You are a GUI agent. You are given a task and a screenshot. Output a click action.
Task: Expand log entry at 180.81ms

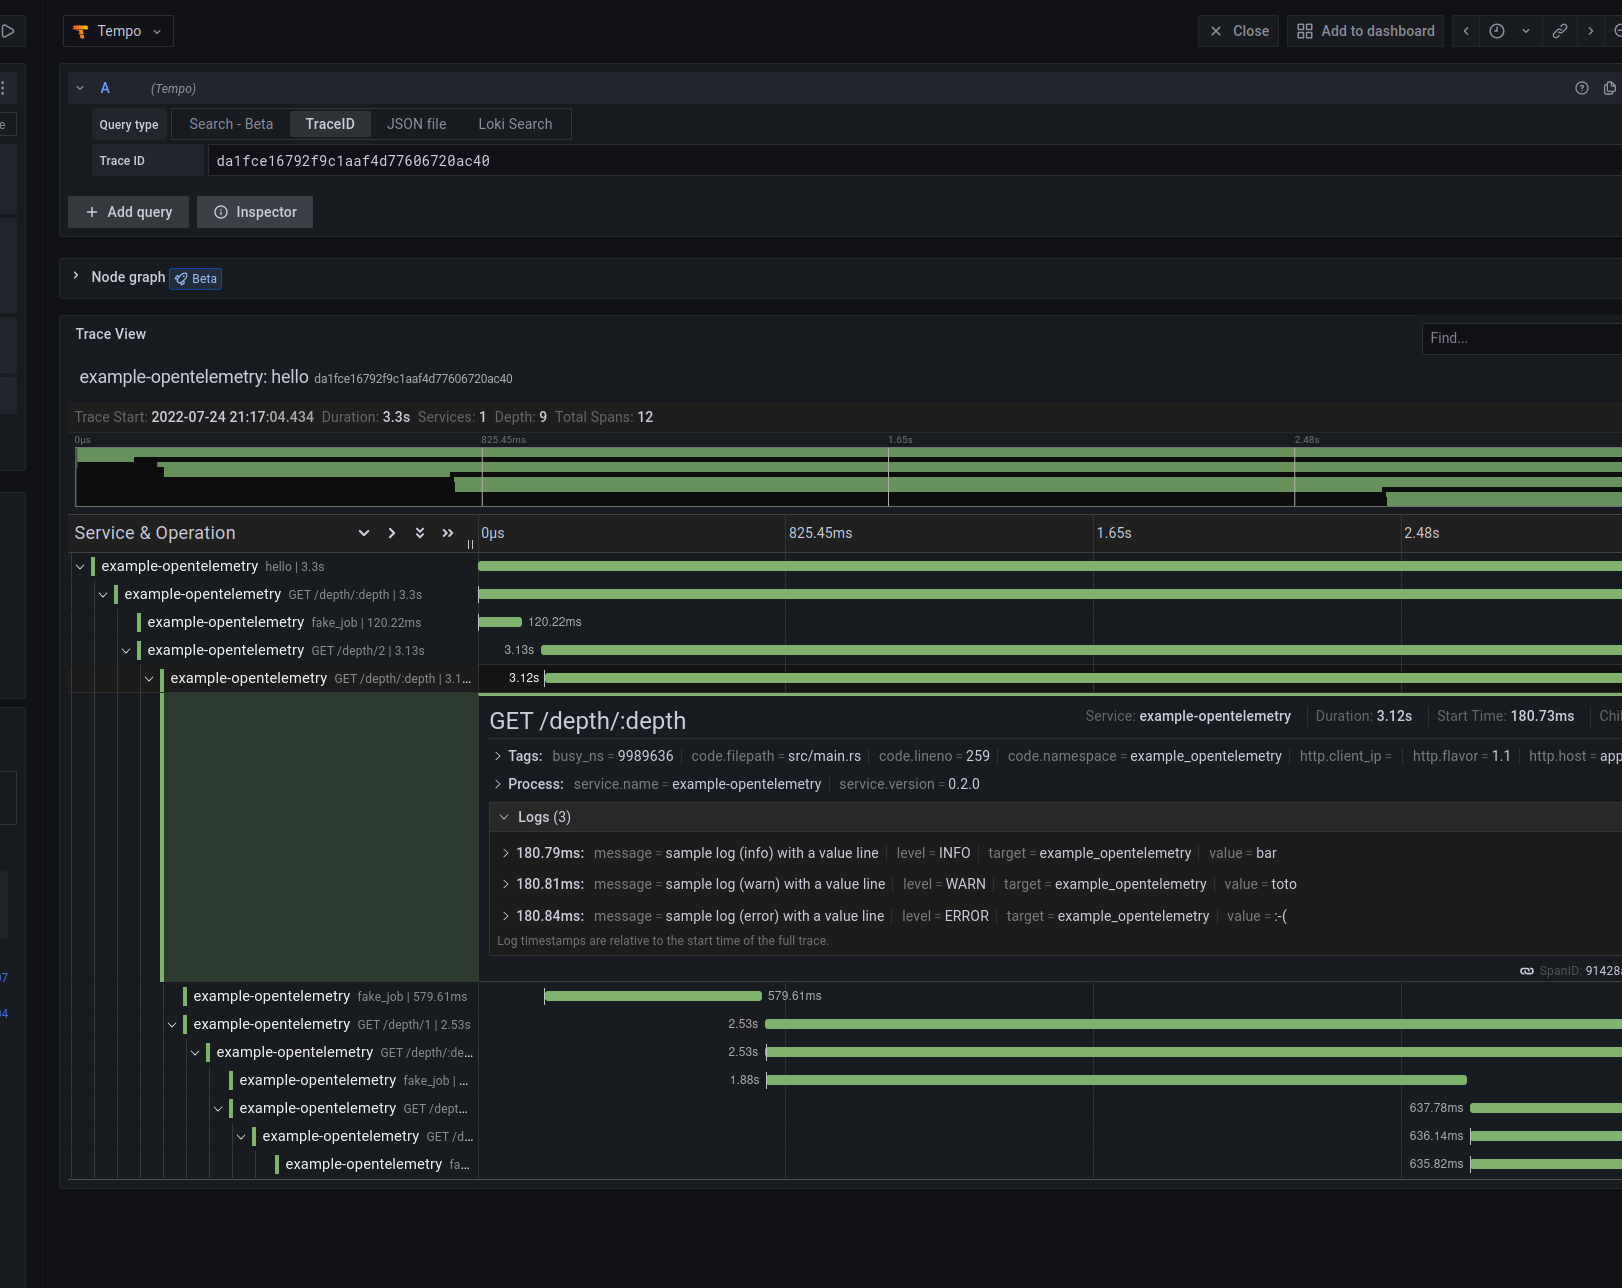pos(505,884)
